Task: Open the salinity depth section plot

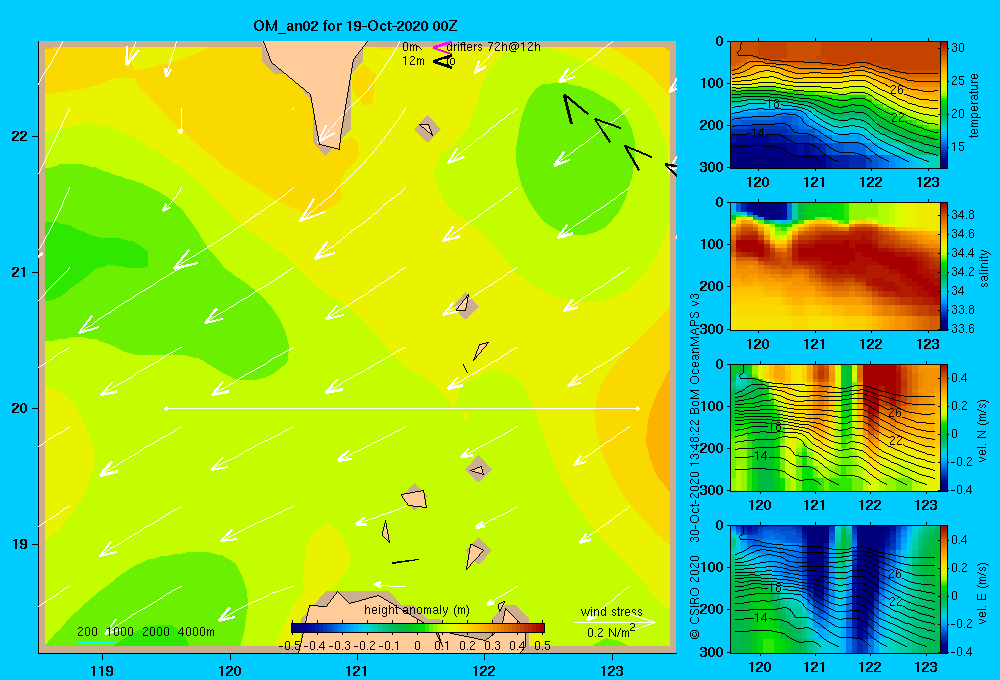Action: click(835, 266)
